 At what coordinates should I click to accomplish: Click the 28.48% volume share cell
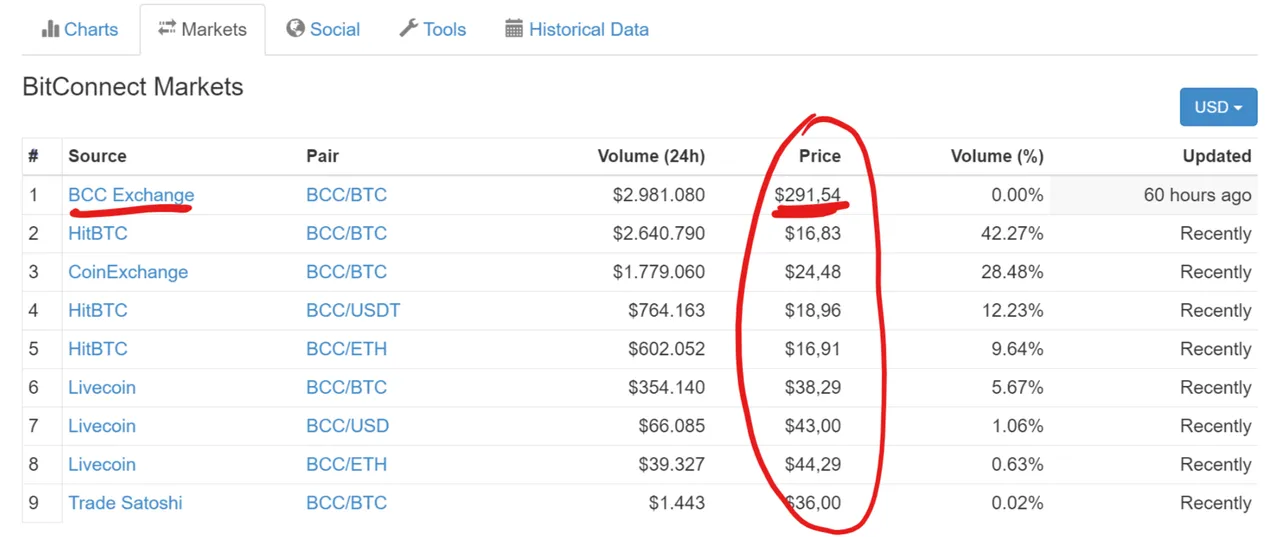(x=1012, y=272)
